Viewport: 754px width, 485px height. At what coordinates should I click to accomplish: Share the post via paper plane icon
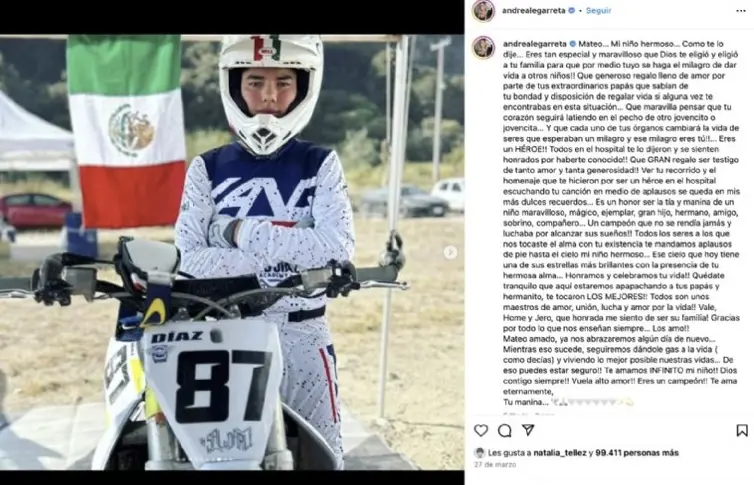click(528, 430)
